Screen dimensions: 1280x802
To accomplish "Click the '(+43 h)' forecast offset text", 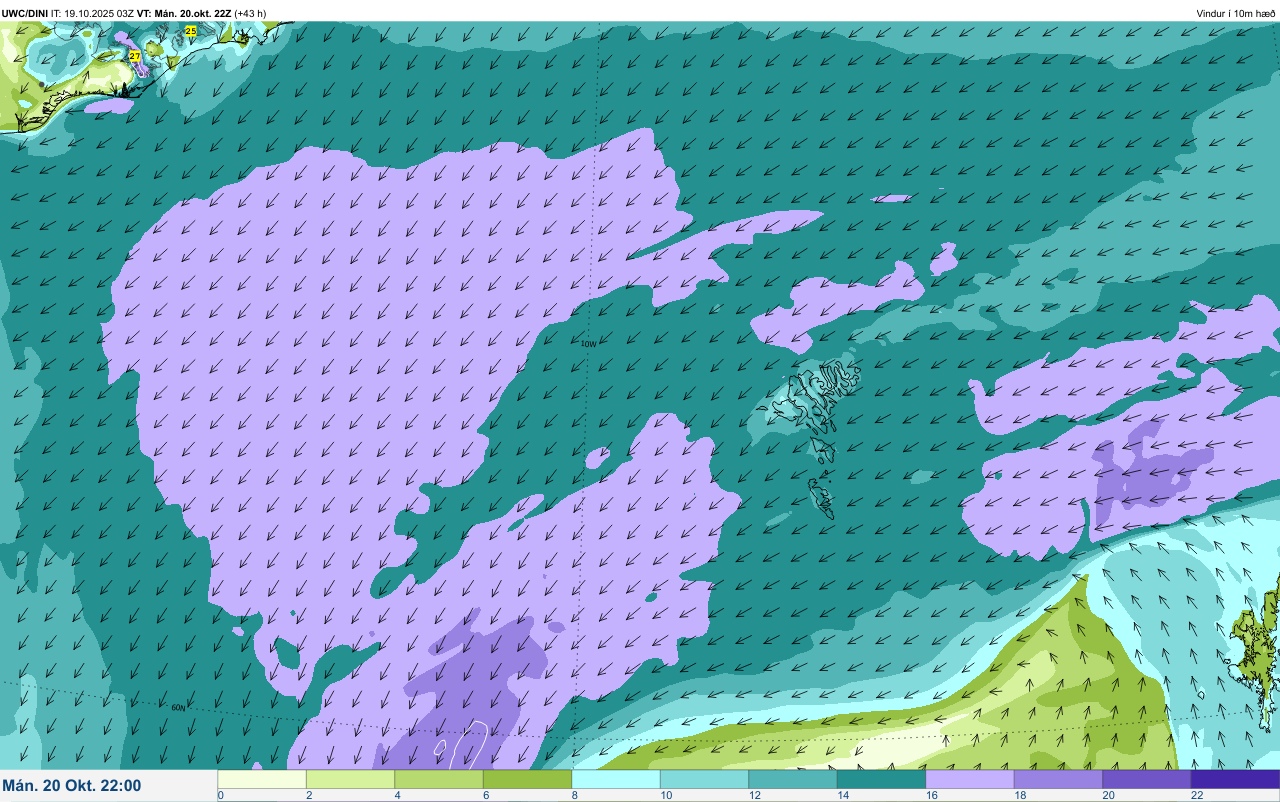I will point(250,13).
